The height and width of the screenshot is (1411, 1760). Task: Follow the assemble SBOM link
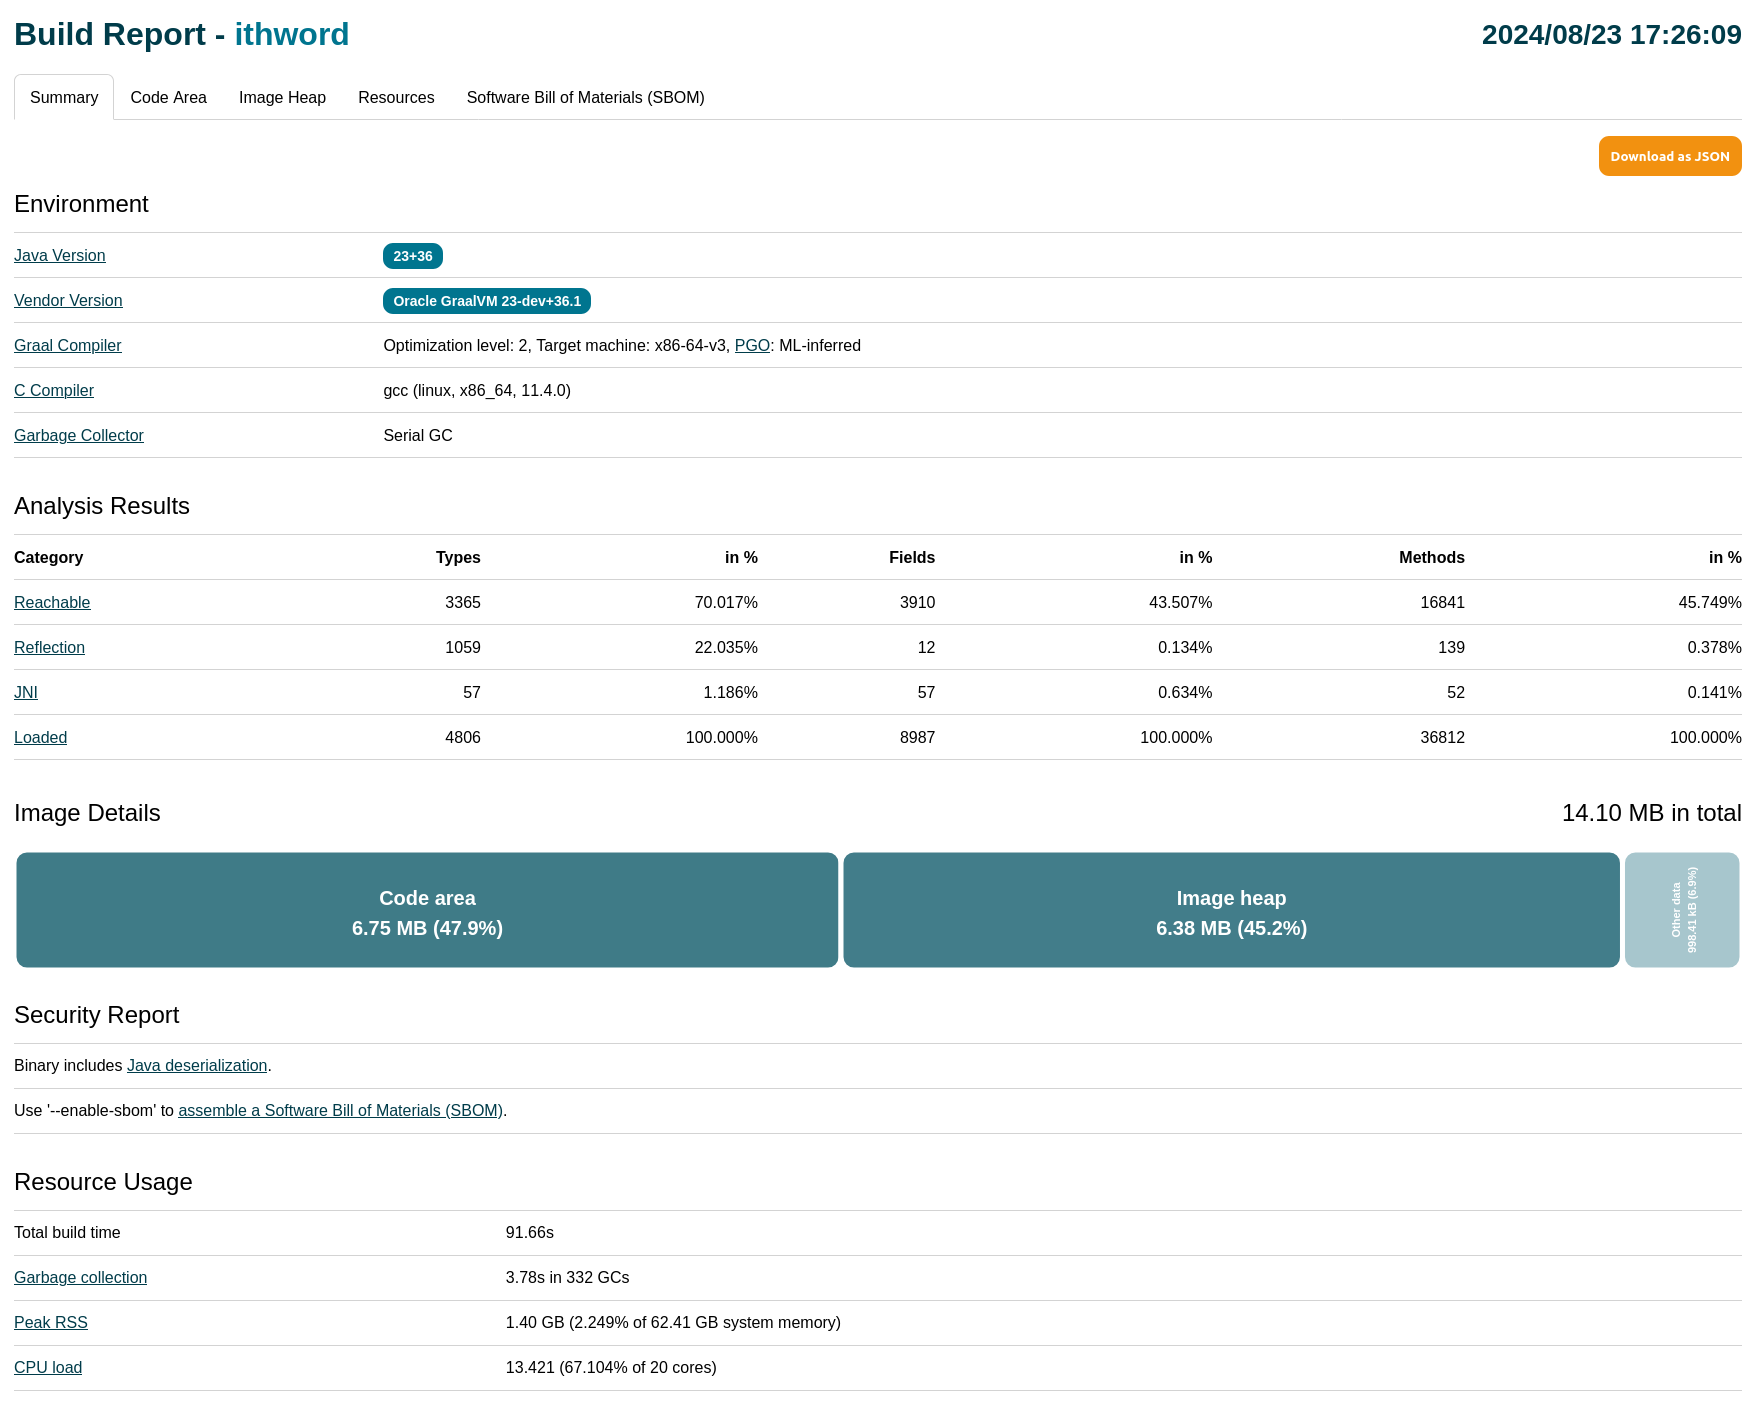point(340,1111)
